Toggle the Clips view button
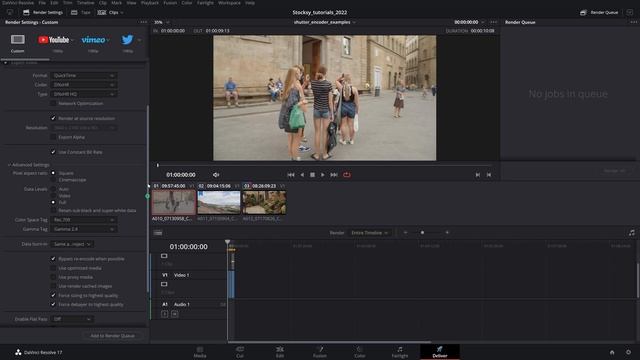The width and height of the screenshot is (640, 360). click(109, 13)
